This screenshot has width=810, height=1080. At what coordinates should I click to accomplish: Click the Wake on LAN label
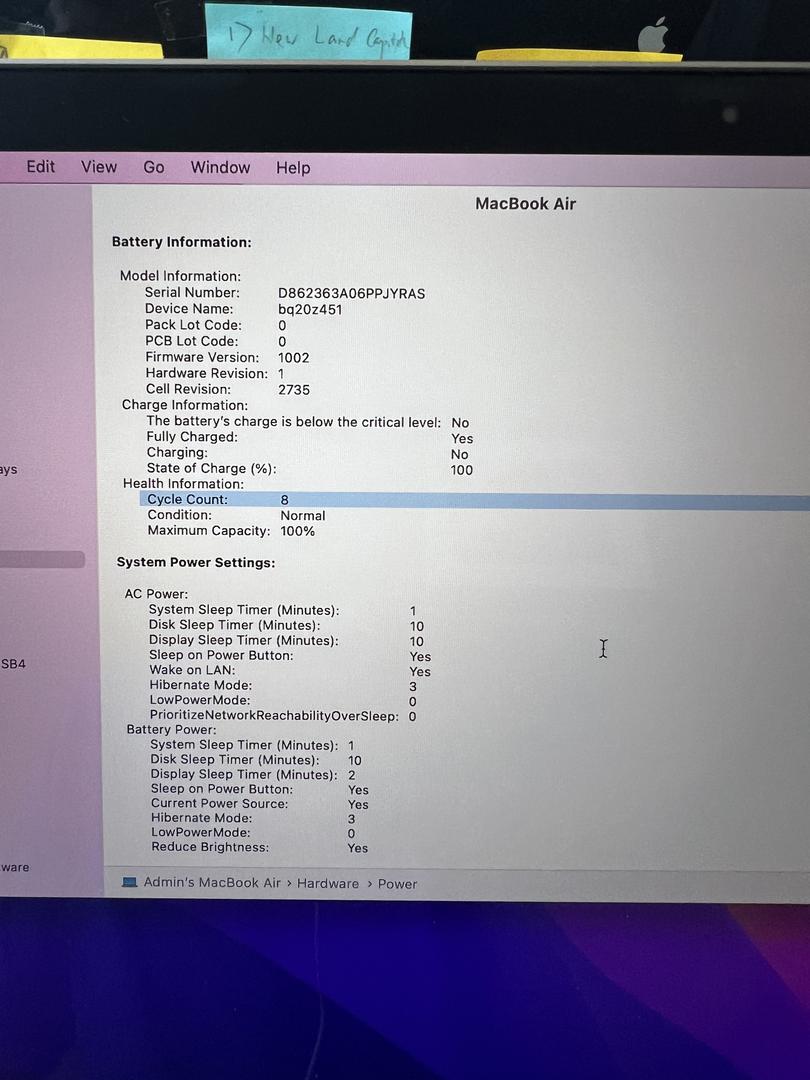(x=192, y=669)
